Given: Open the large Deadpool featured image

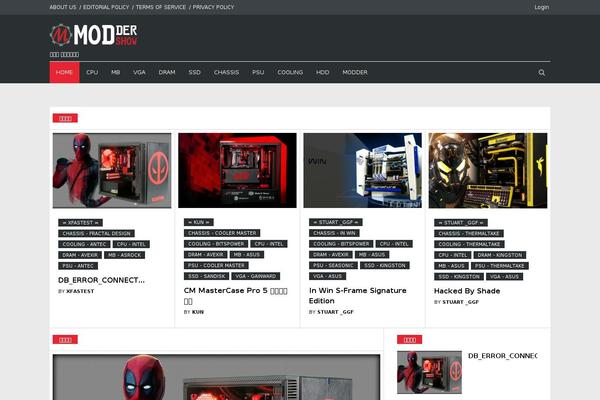Looking at the screenshot, I should pos(216,377).
